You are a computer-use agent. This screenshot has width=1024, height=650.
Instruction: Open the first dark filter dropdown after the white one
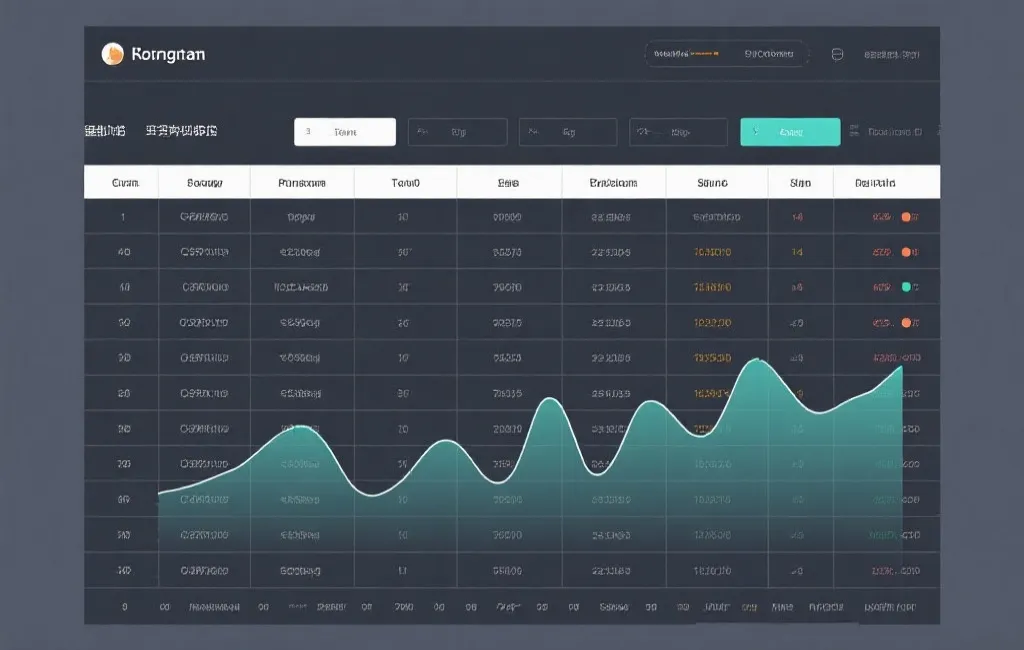point(457,132)
